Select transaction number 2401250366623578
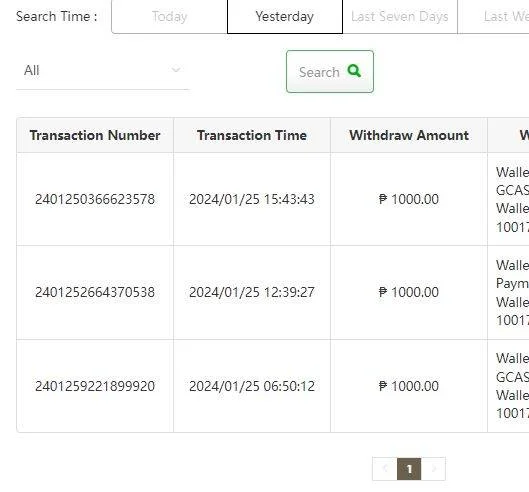Screen dimensions: 529x492 point(95,199)
